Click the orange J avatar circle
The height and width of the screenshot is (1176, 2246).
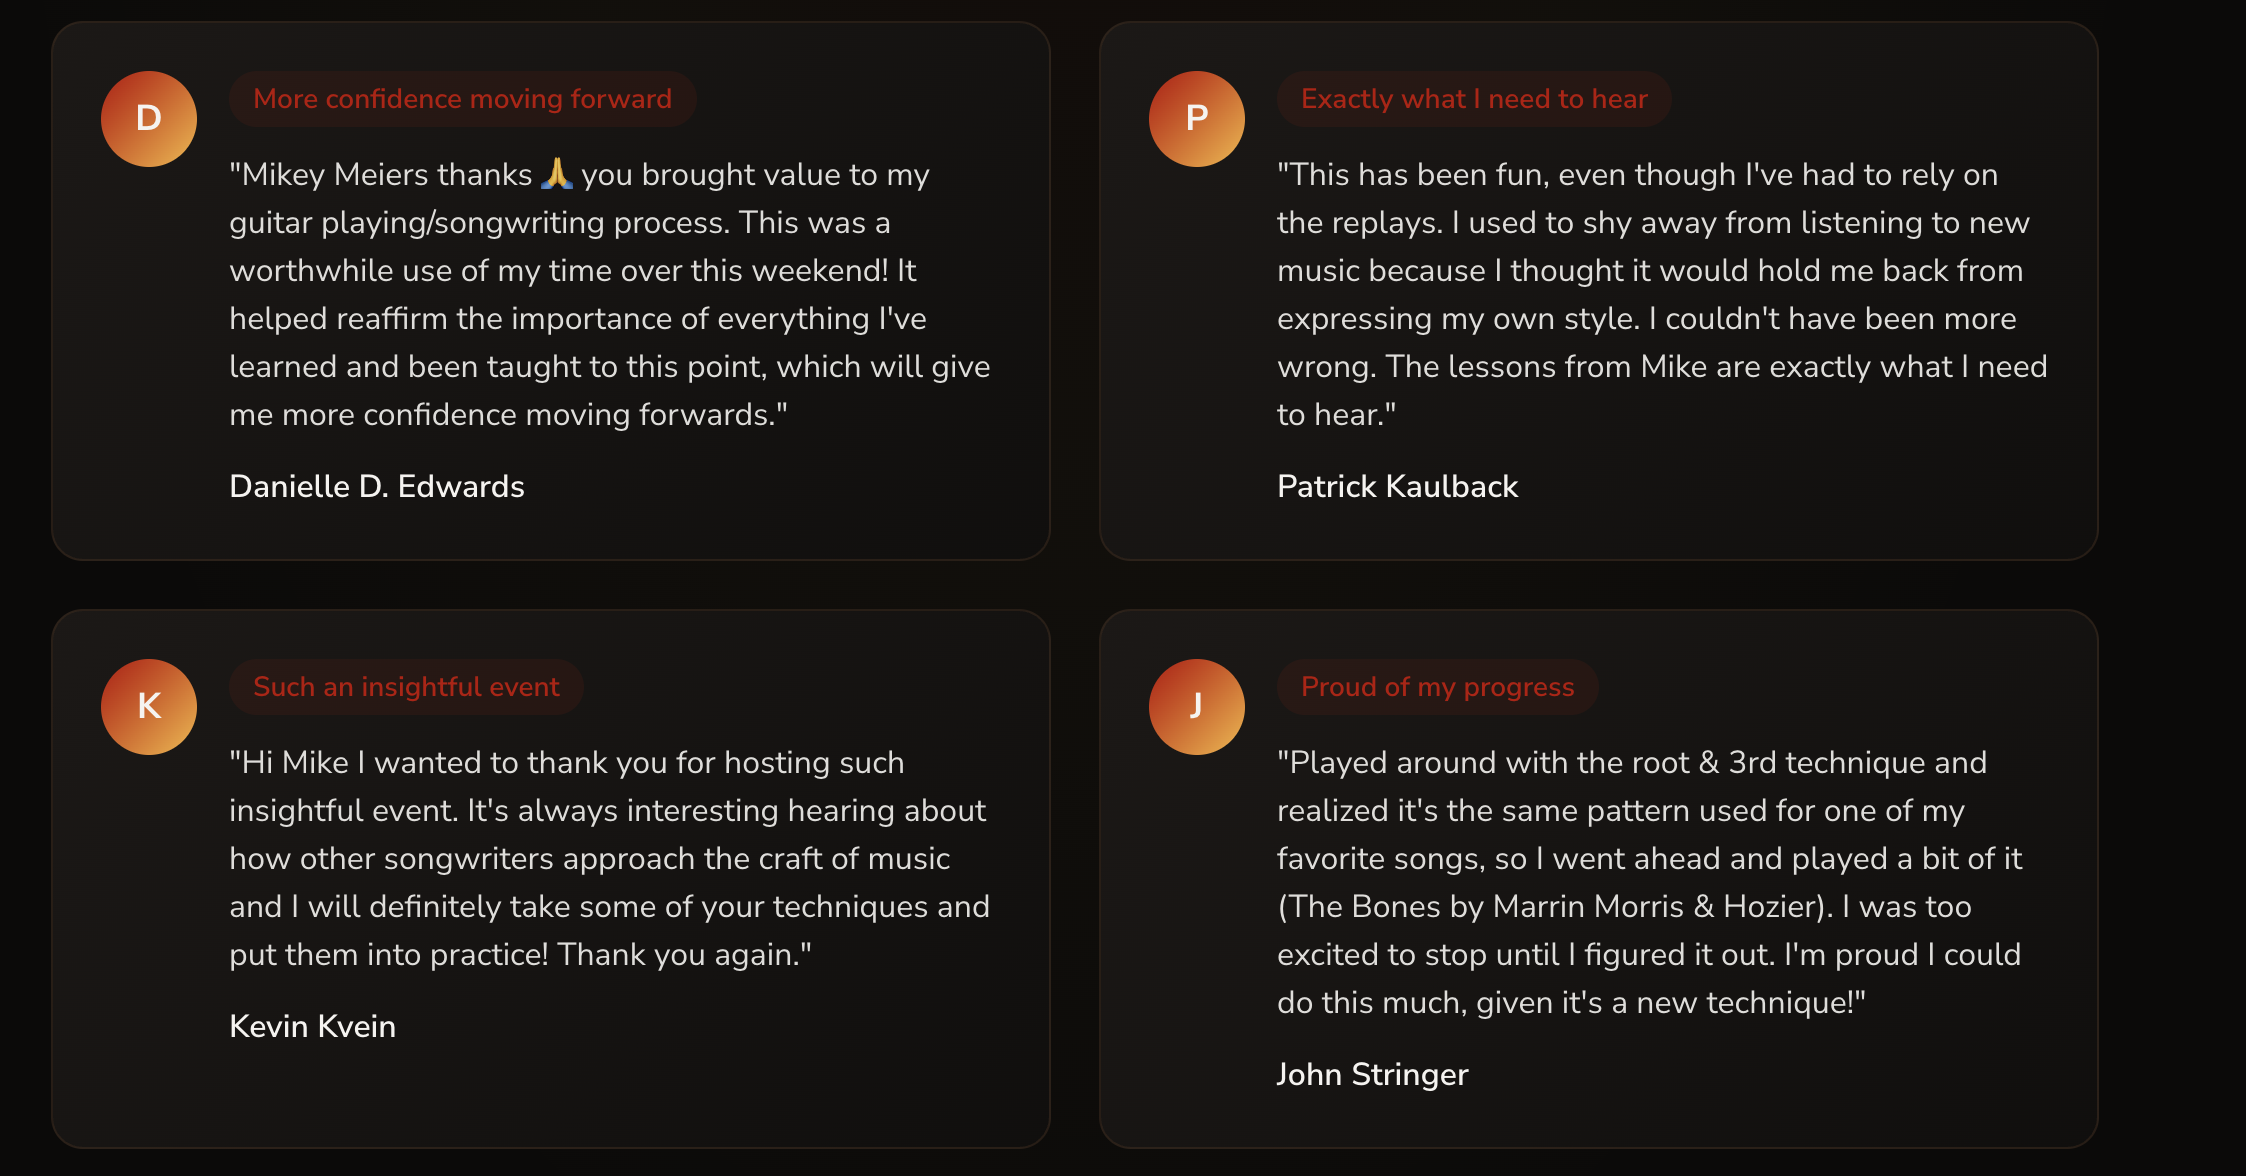1196,707
